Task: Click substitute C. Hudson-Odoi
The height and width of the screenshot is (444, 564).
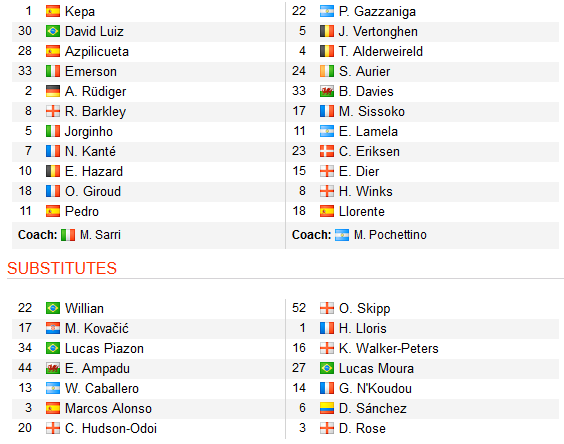Action: 111,428
